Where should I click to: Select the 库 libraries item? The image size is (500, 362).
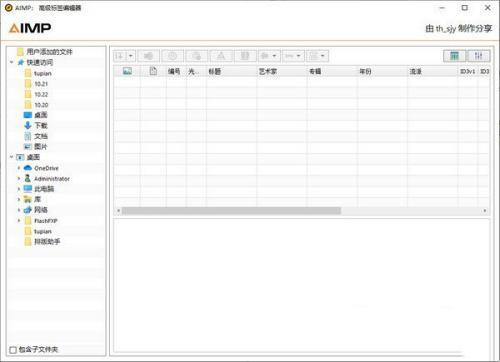(x=37, y=199)
